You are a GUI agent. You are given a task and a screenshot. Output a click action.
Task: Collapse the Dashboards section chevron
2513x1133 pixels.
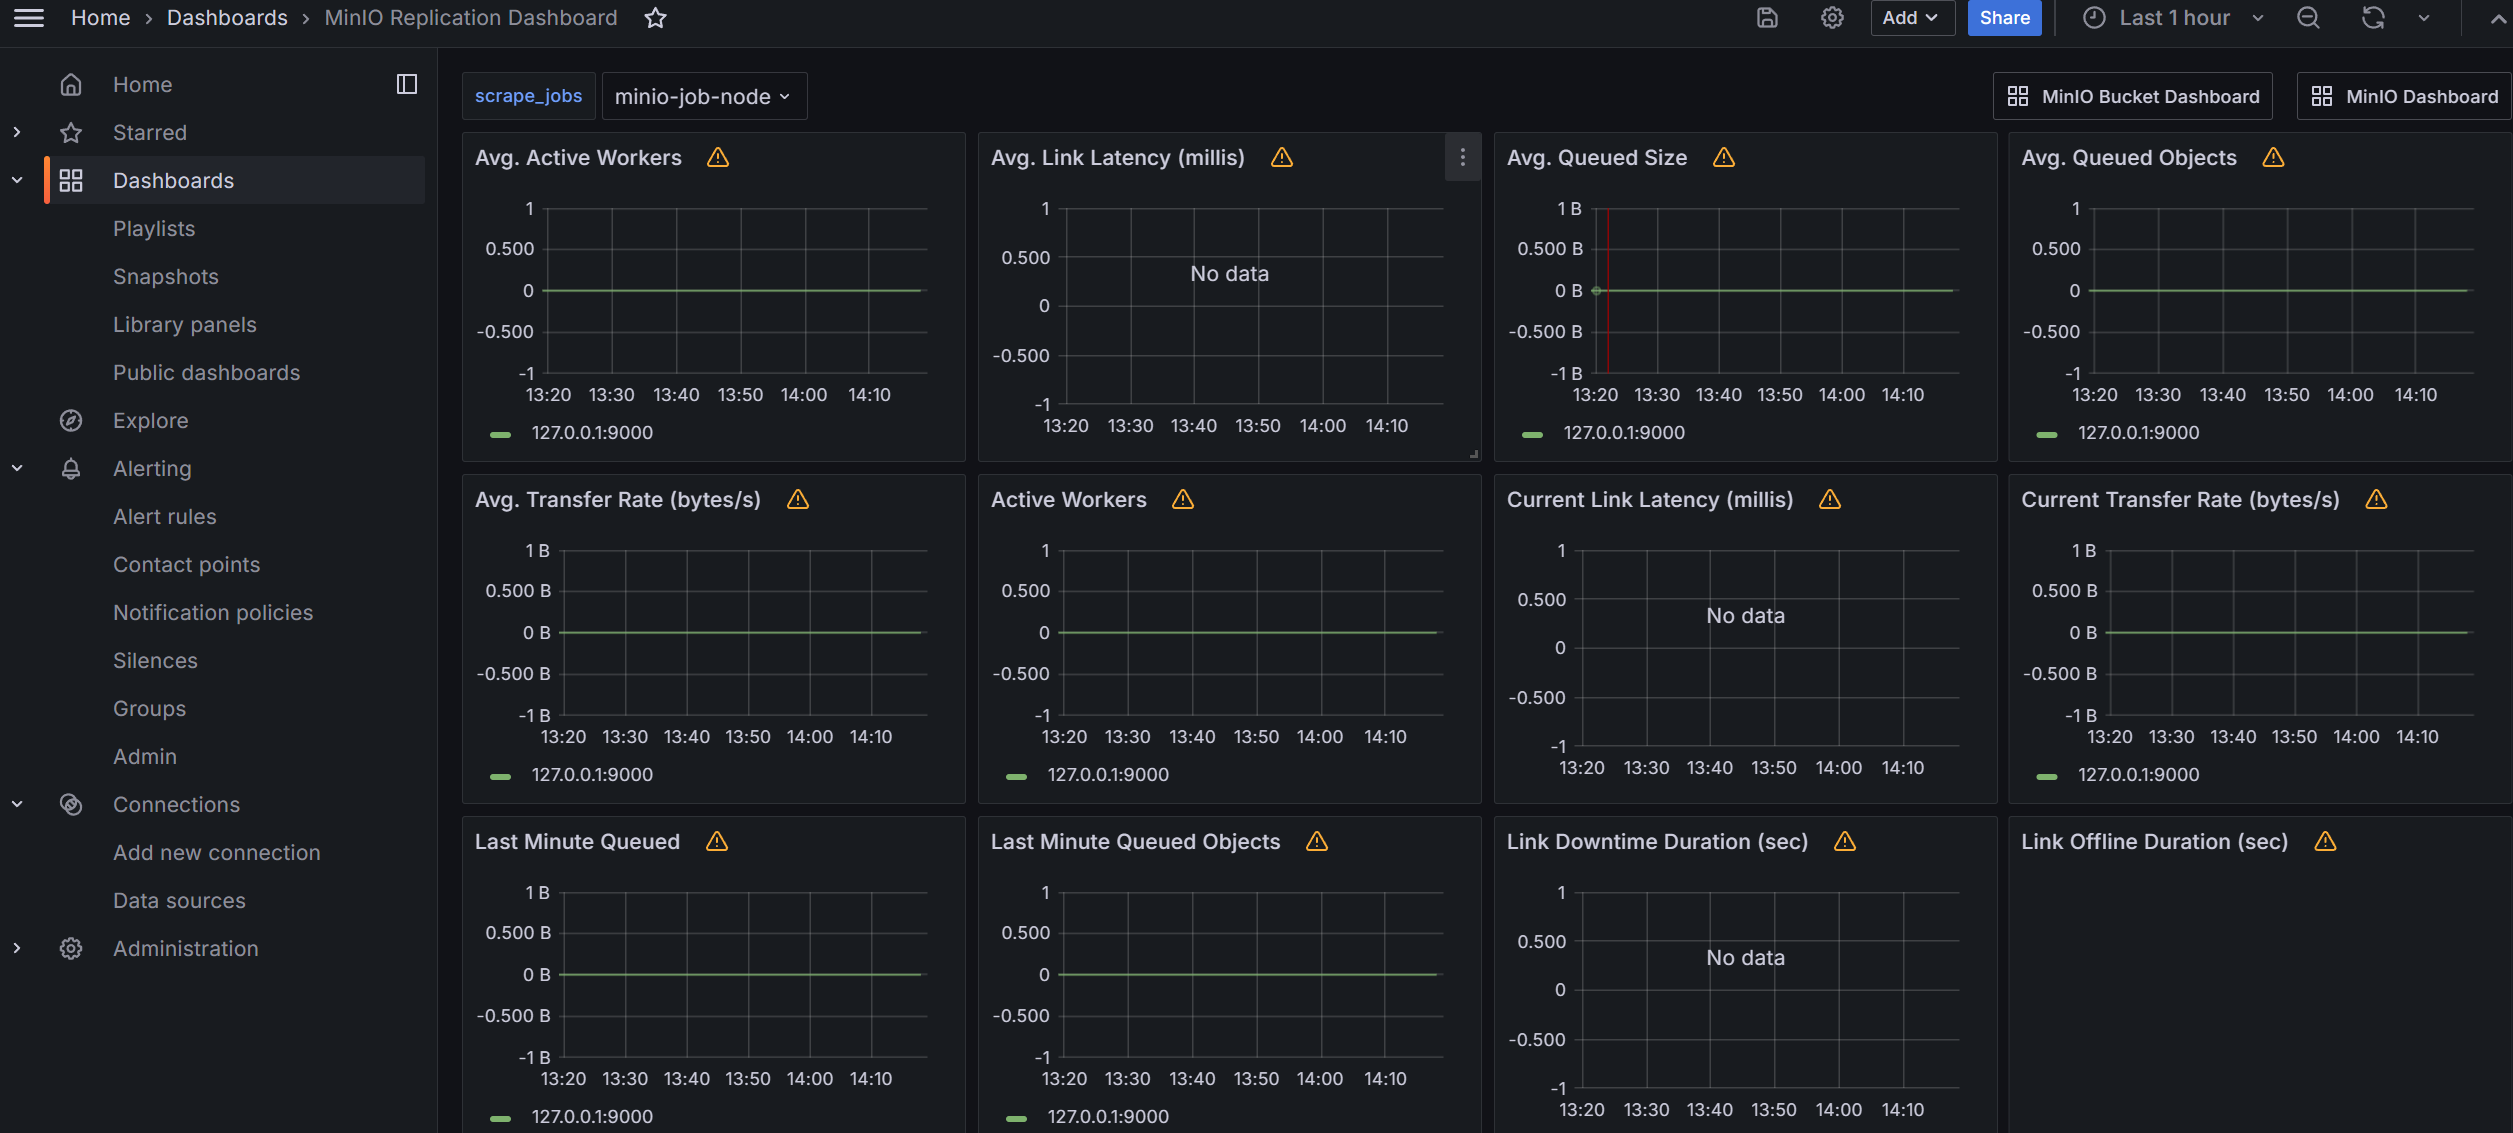click(17, 180)
